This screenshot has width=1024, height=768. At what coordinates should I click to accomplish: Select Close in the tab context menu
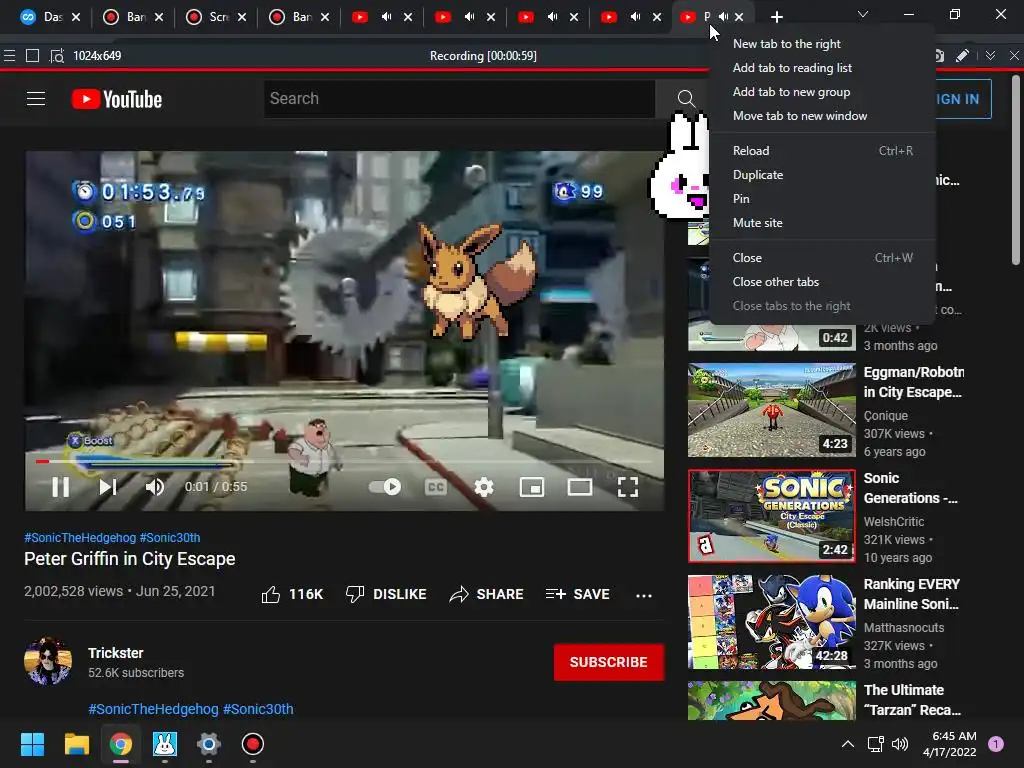point(822,258)
